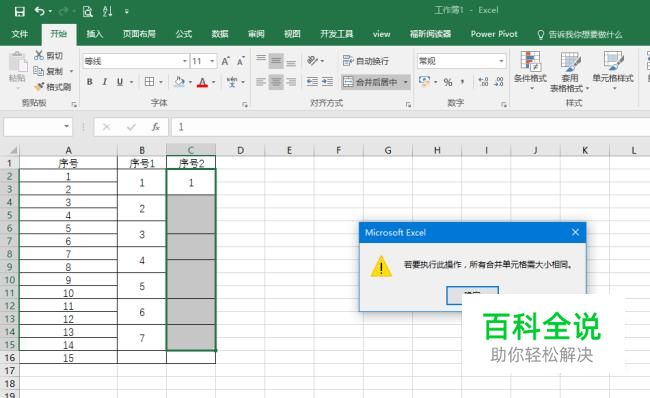Increase font size with the larger A
650x398 pixels.
tap(225, 61)
